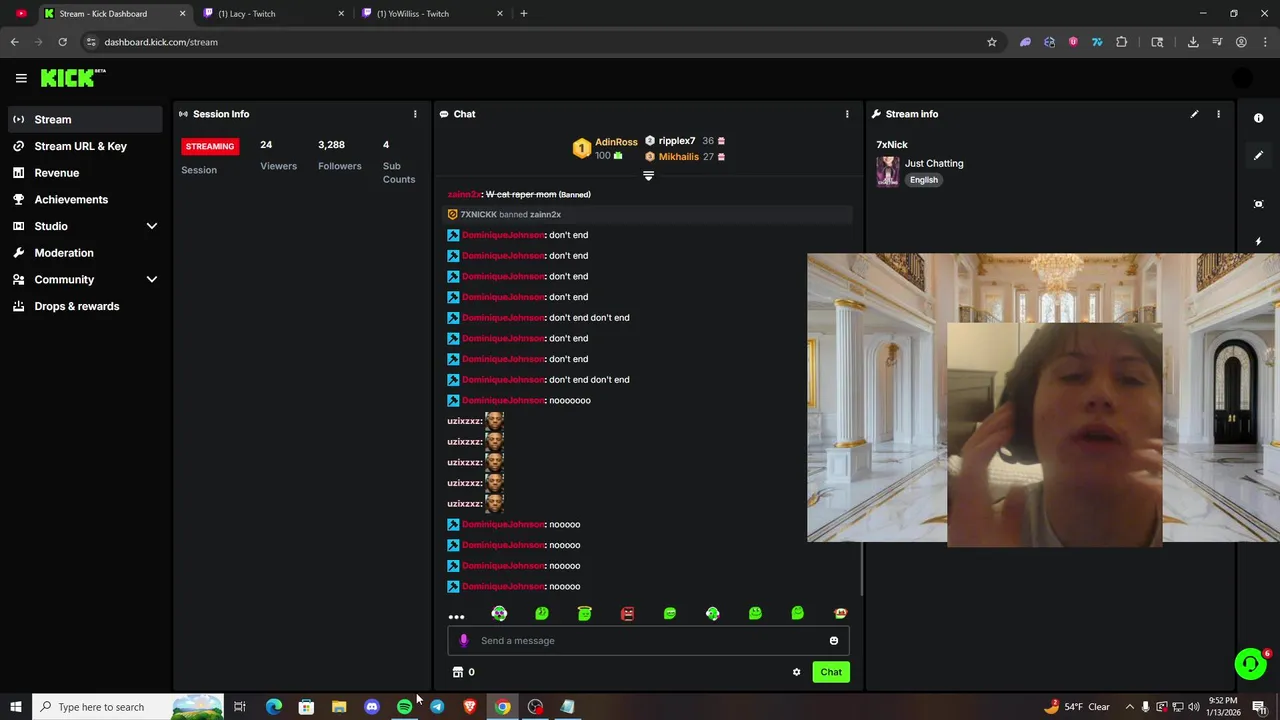This screenshot has height=720, width=1280.
Task: Click the camera capture icon in right rail
Action: tap(1258, 204)
